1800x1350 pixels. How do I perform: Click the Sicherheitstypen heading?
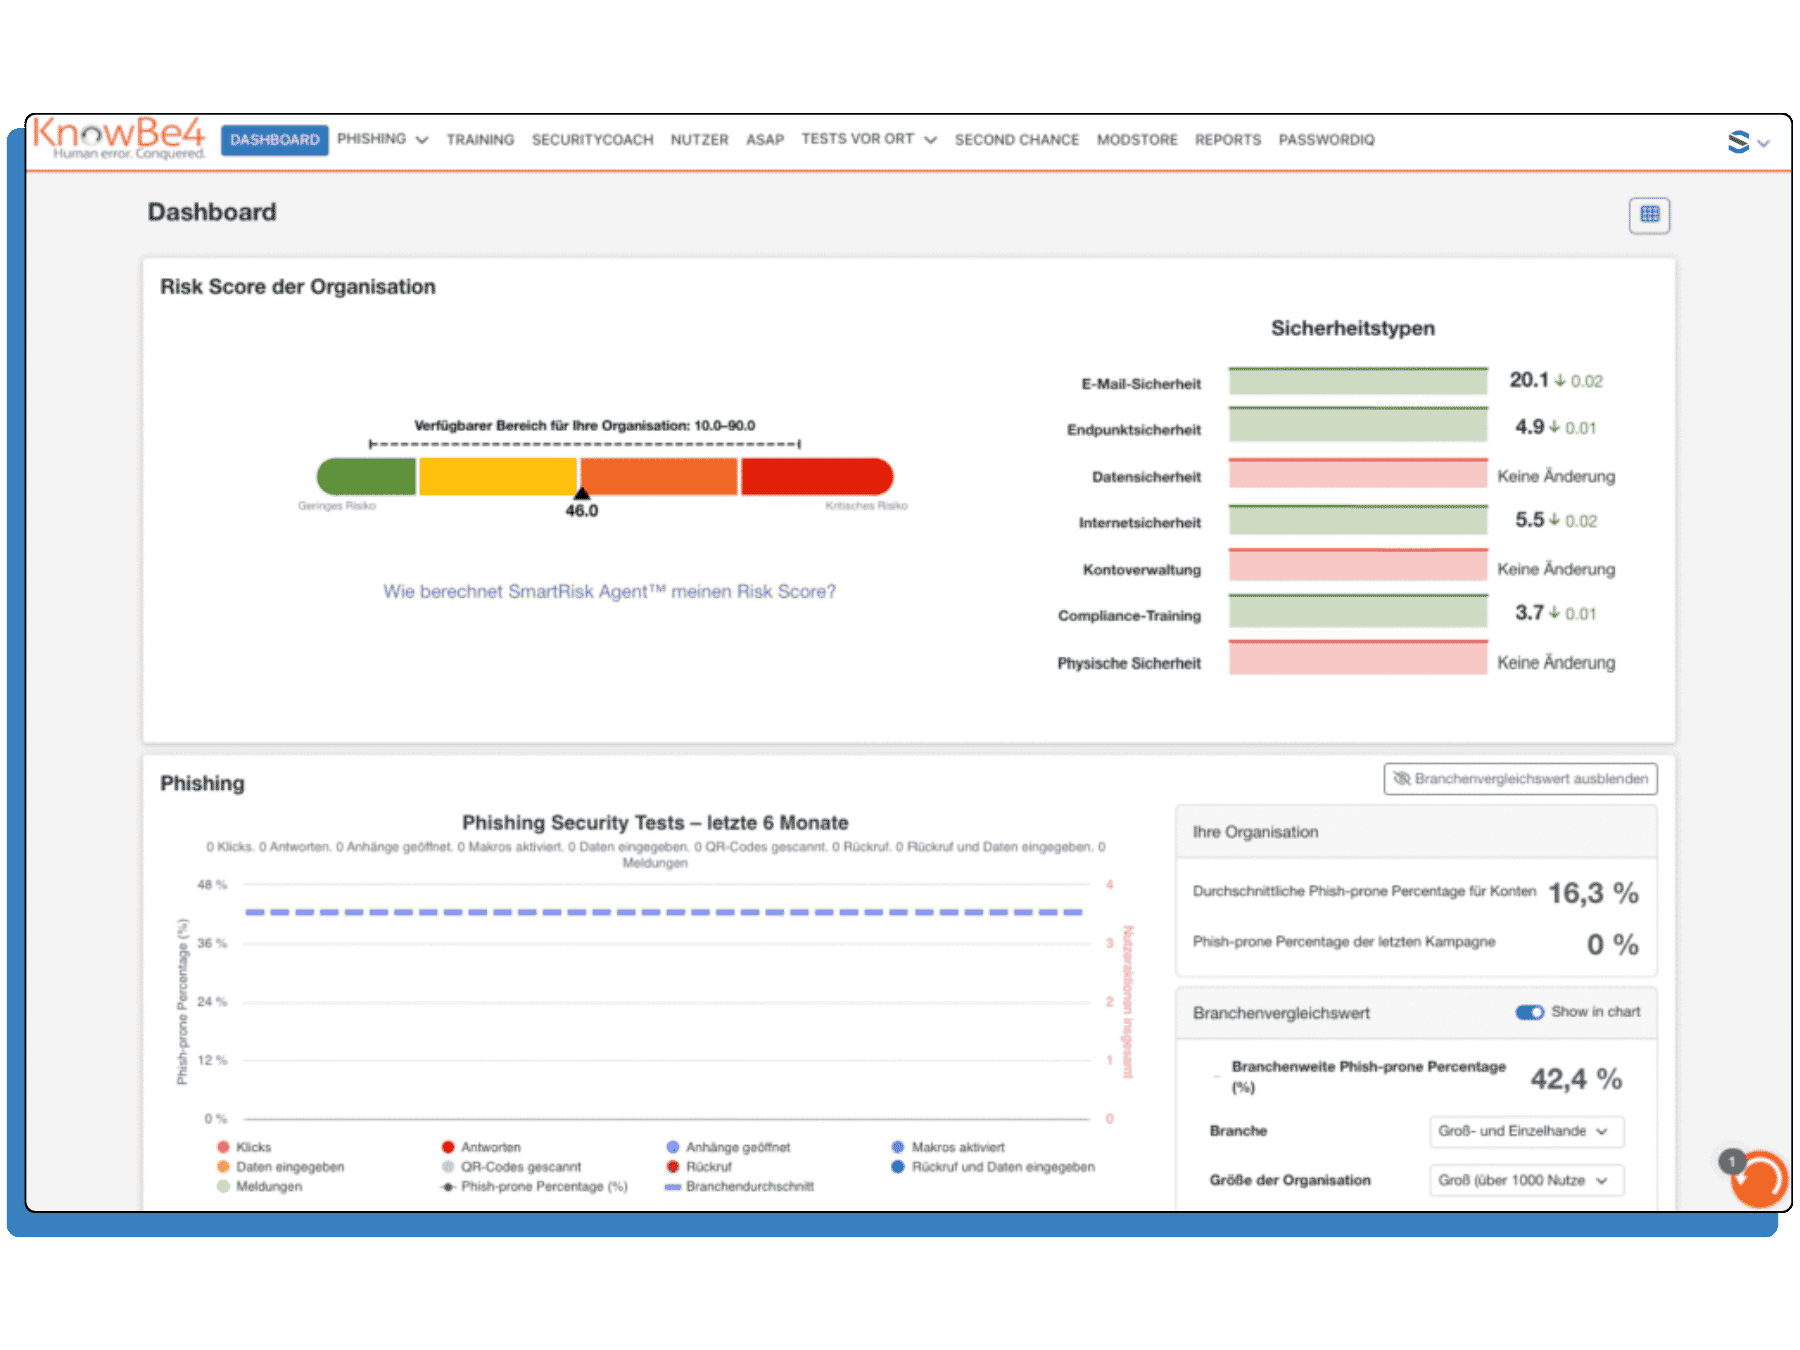tap(1352, 328)
